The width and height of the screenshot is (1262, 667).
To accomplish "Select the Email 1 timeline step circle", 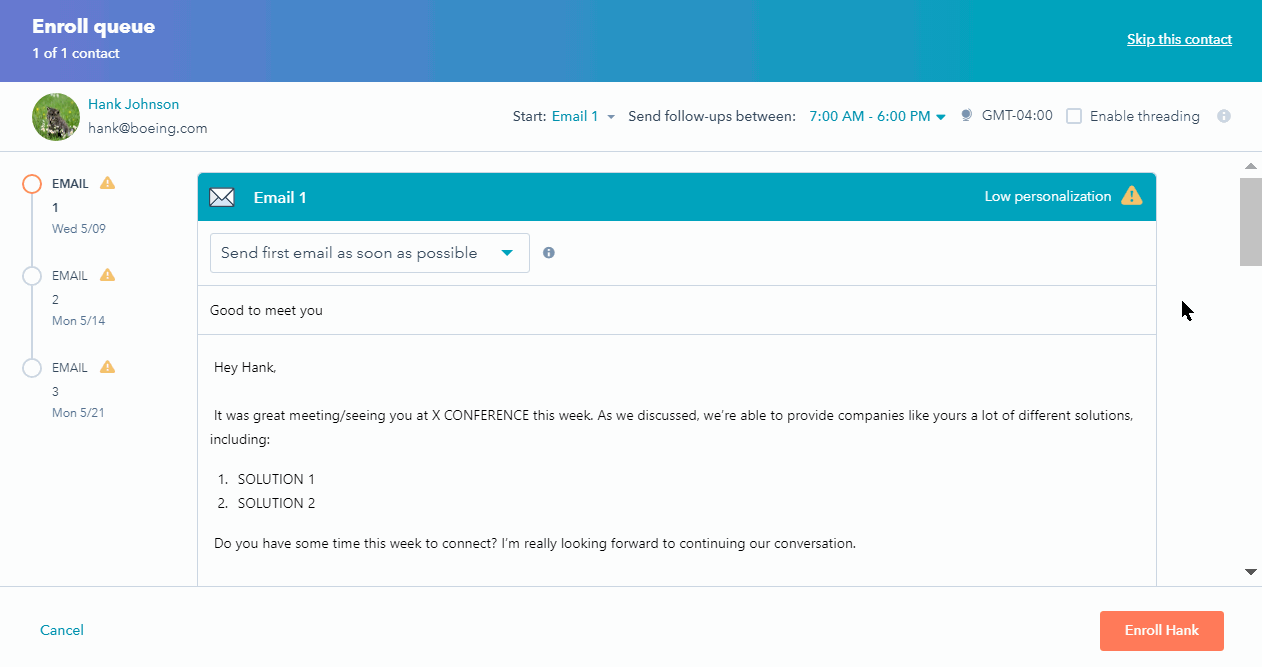I will pos(32,184).
